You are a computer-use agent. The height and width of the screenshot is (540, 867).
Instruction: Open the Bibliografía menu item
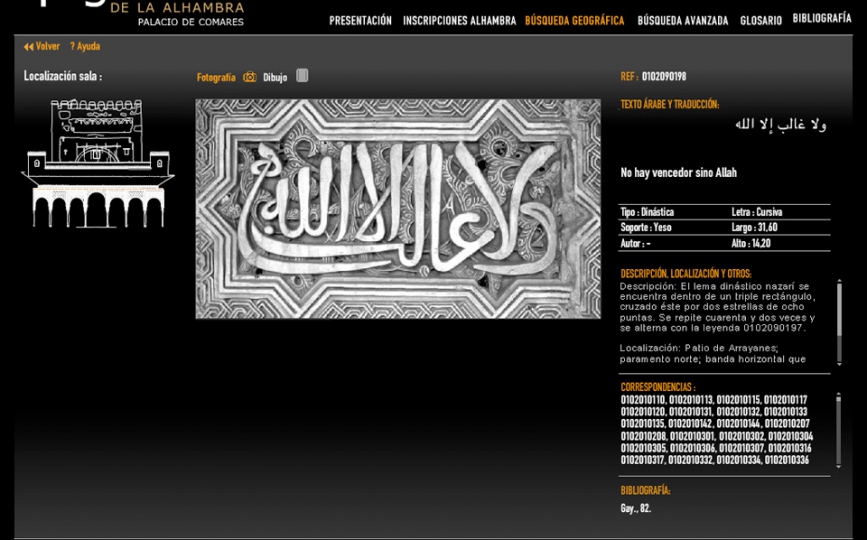(x=822, y=18)
